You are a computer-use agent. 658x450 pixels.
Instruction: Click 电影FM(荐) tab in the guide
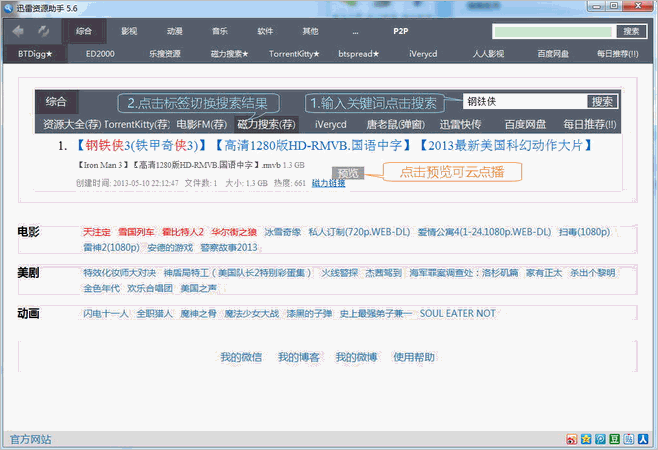(201, 124)
